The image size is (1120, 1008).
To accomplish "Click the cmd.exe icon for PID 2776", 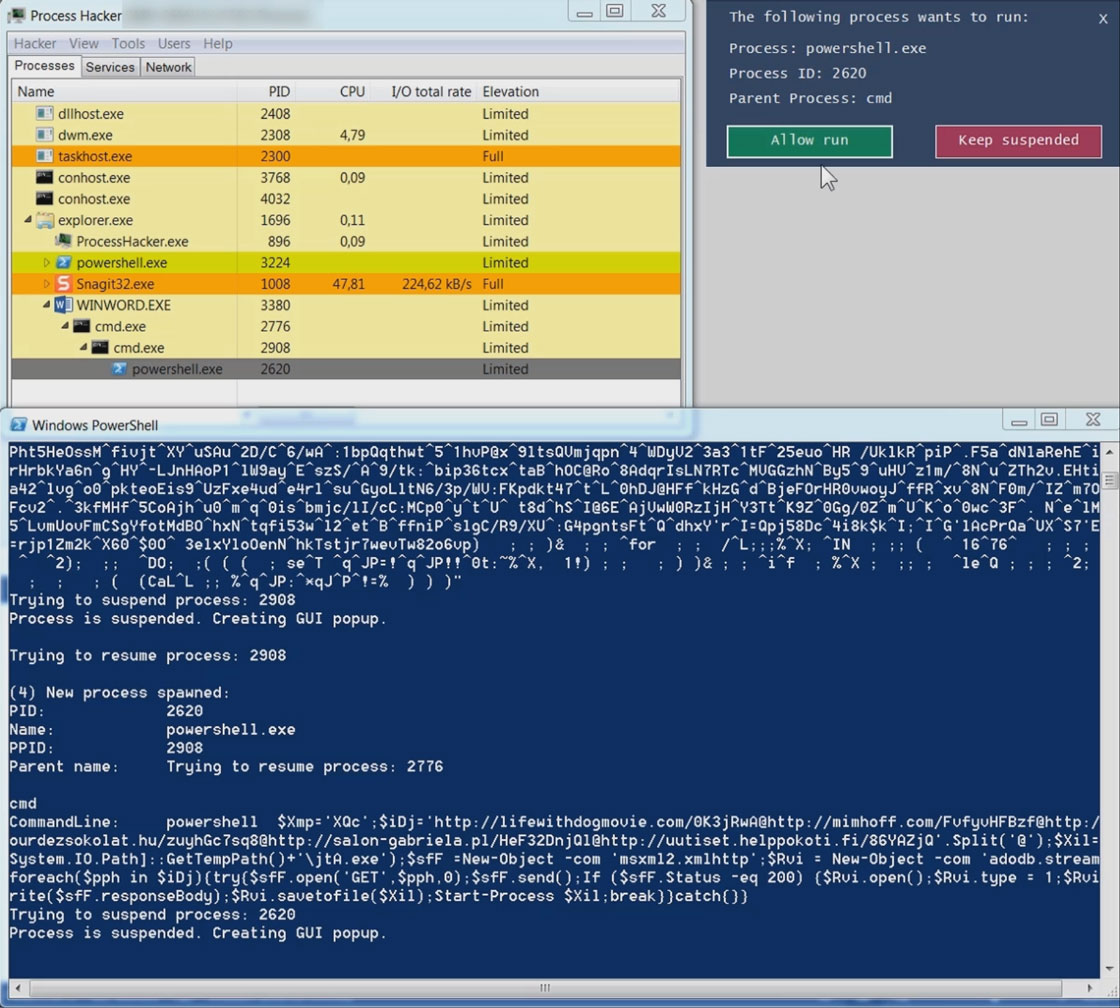I will 81,326.
